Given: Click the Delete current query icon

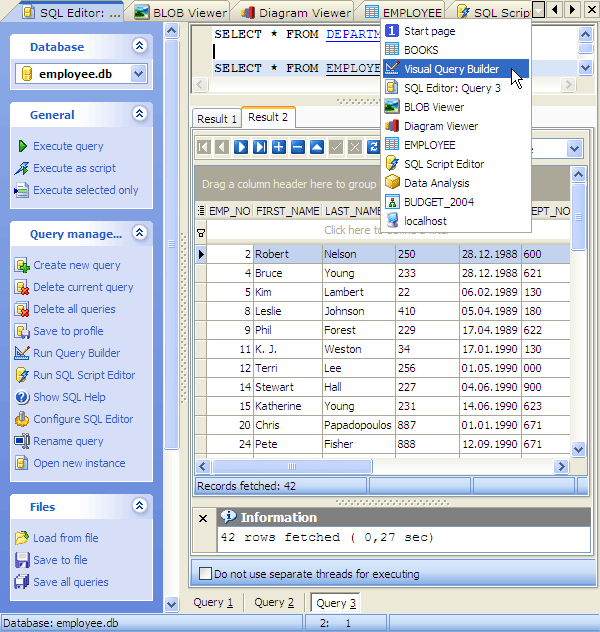Looking at the screenshot, I should [x=22, y=287].
